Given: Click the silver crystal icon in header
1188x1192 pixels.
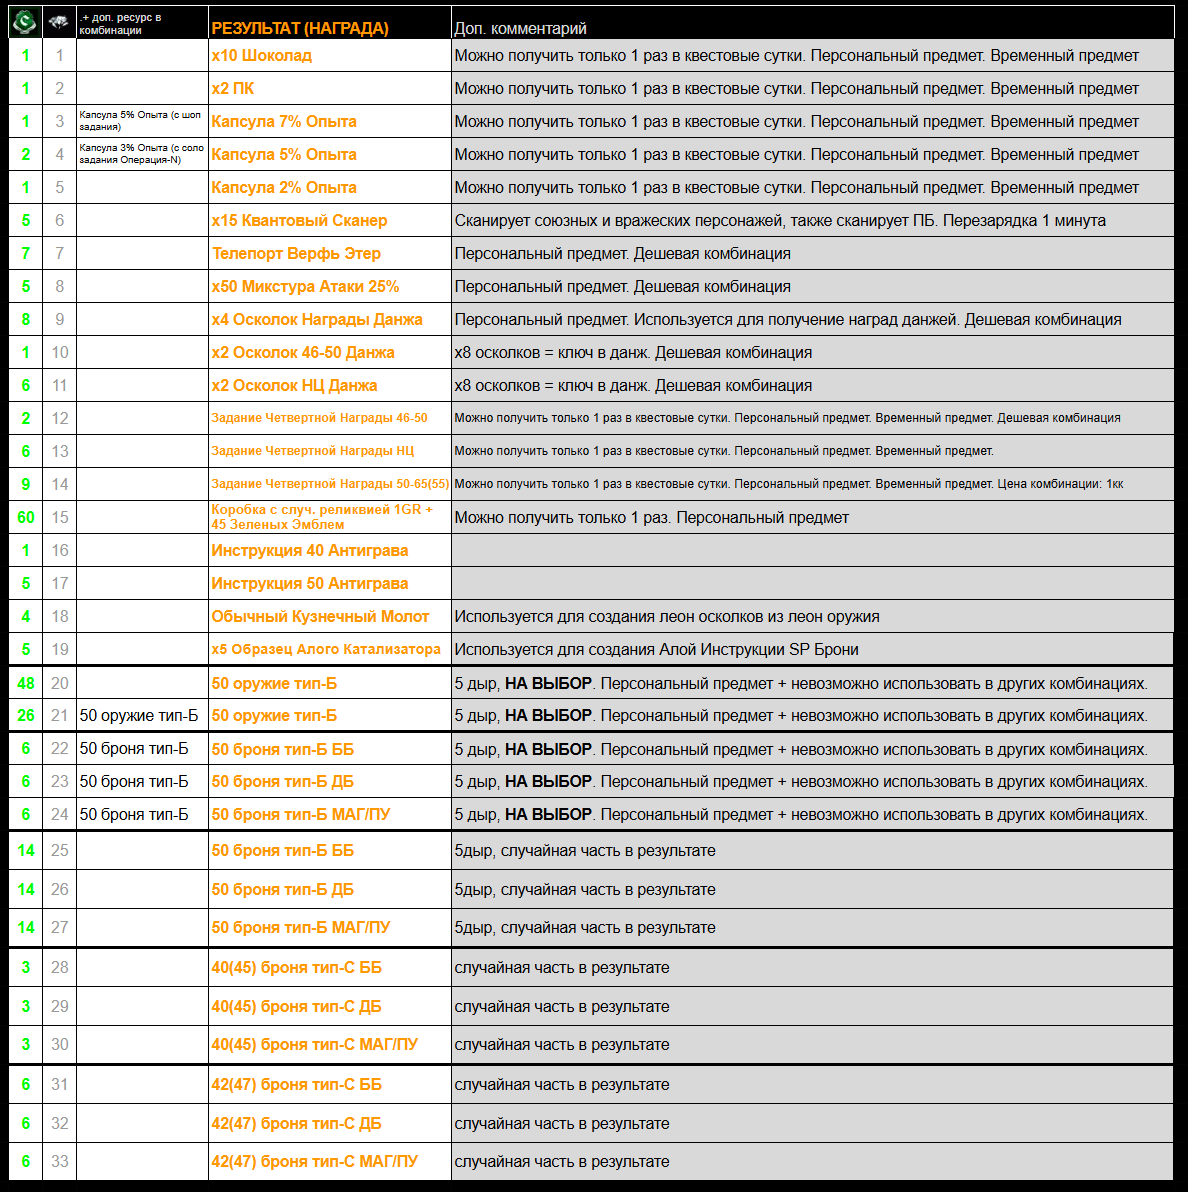Looking at the screenshot, I should (59, 21).
